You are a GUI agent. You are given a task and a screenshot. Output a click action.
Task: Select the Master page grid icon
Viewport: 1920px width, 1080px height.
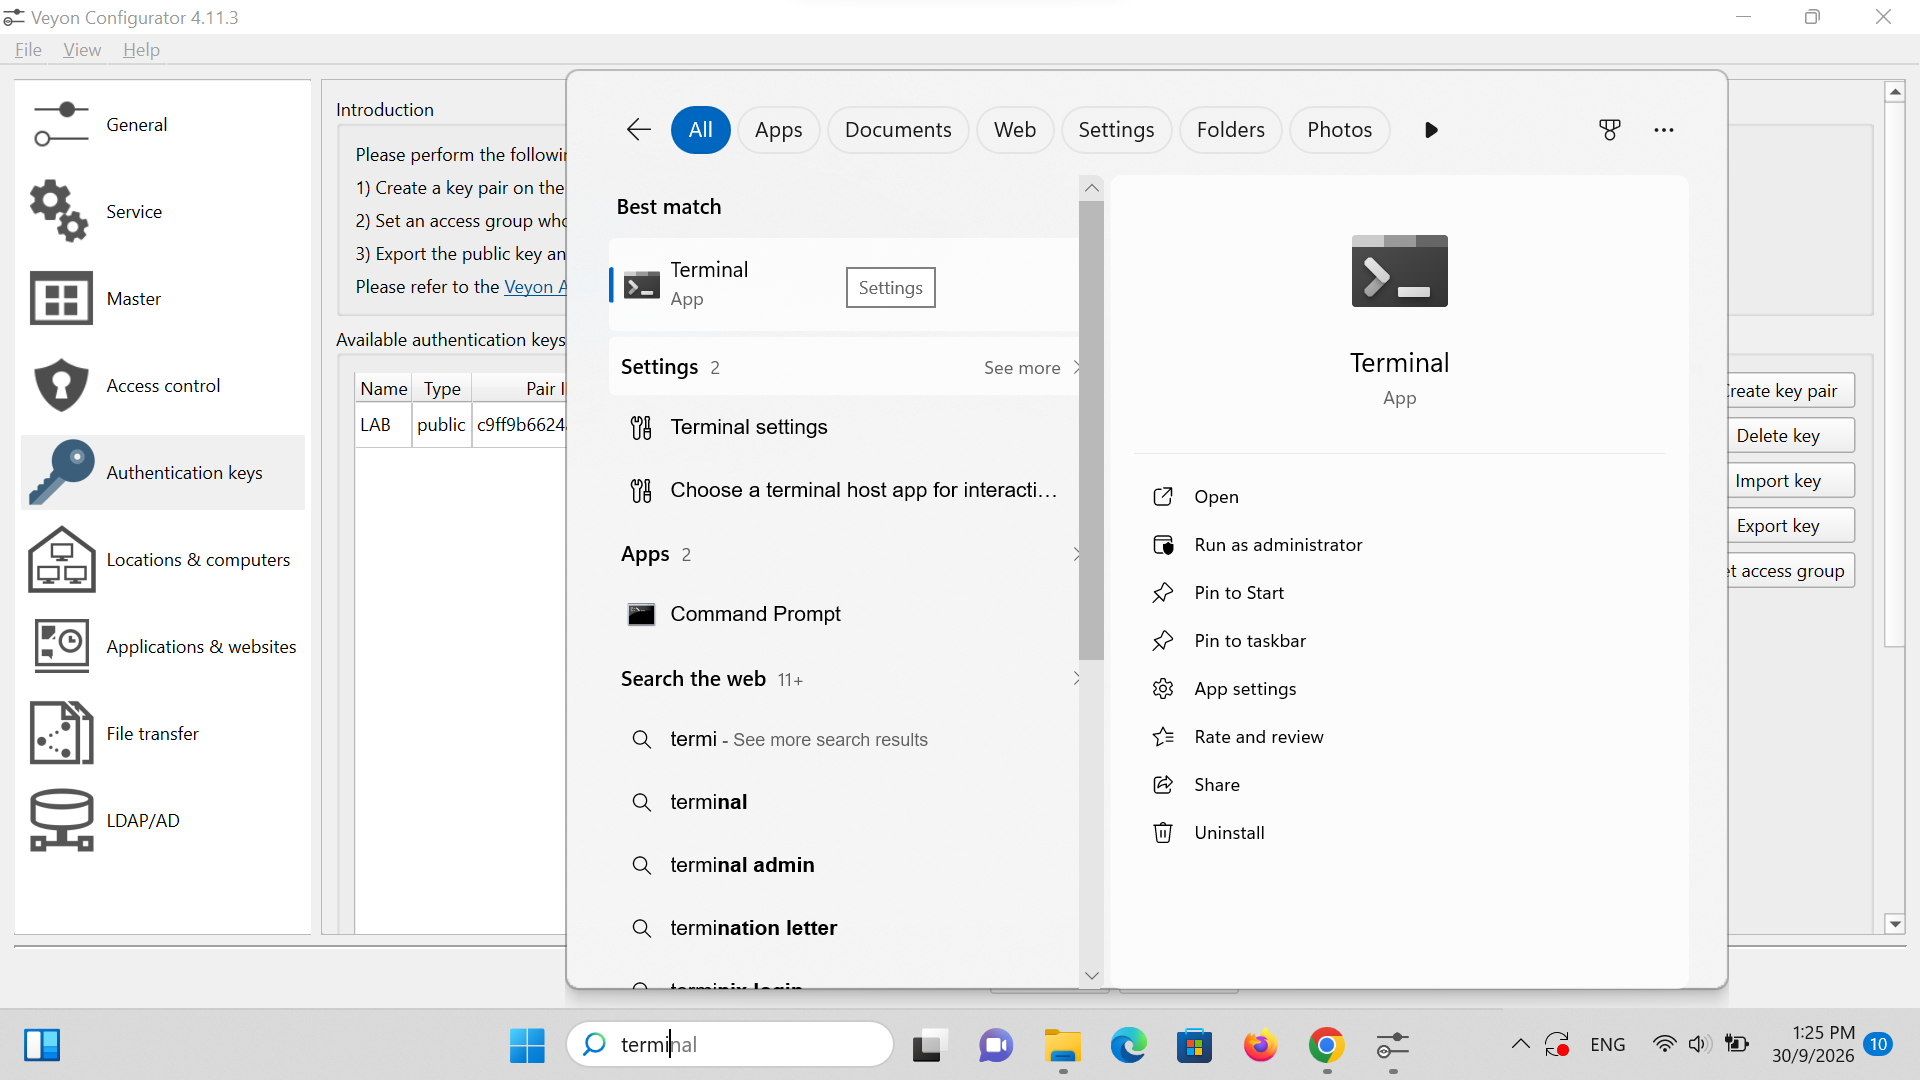[61, 298]
